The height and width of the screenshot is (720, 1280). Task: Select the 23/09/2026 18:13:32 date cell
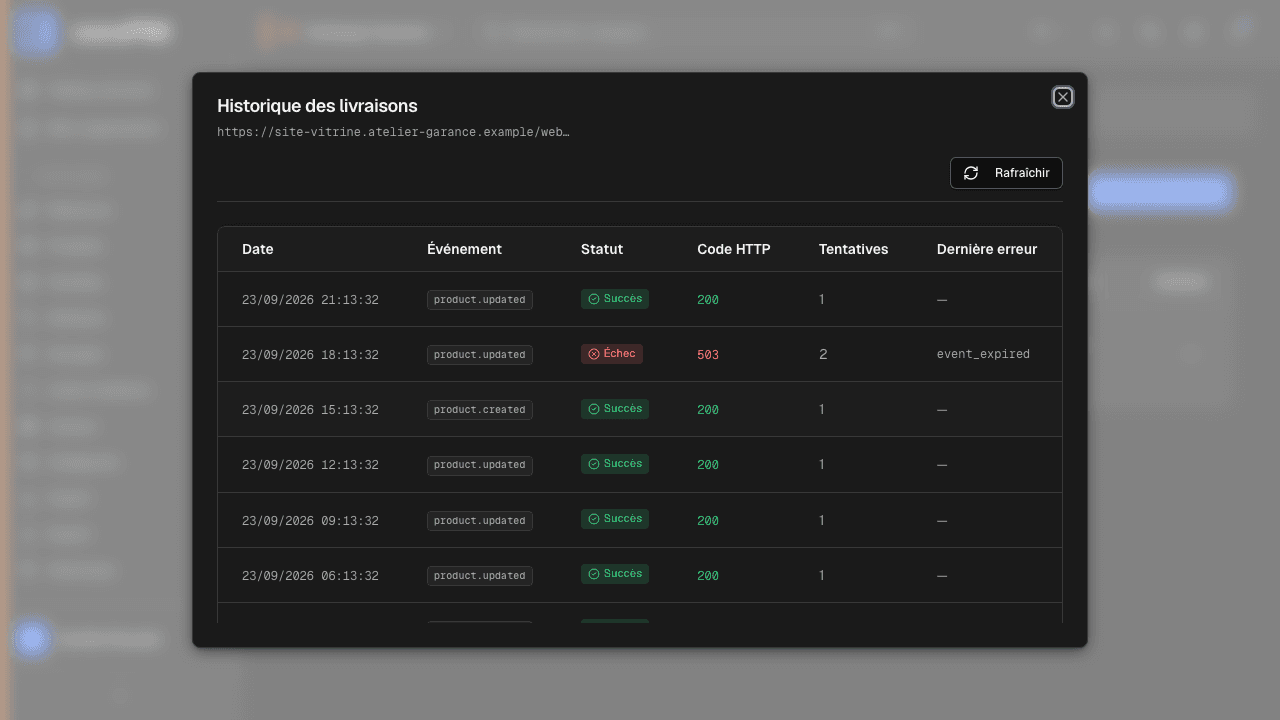(310, 355)
